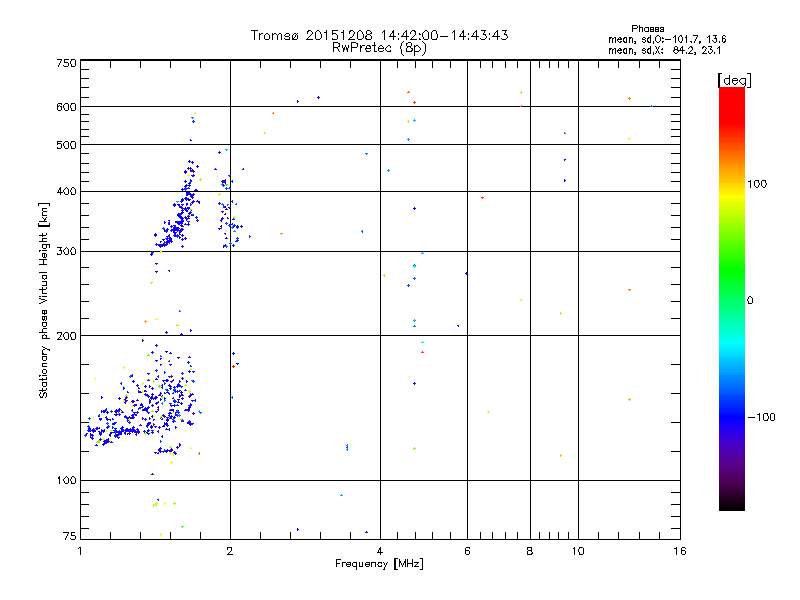The width and height of the screenshot is (800, 600).
Task: Click the '600' height tick label
Action: tap(66, 107)
